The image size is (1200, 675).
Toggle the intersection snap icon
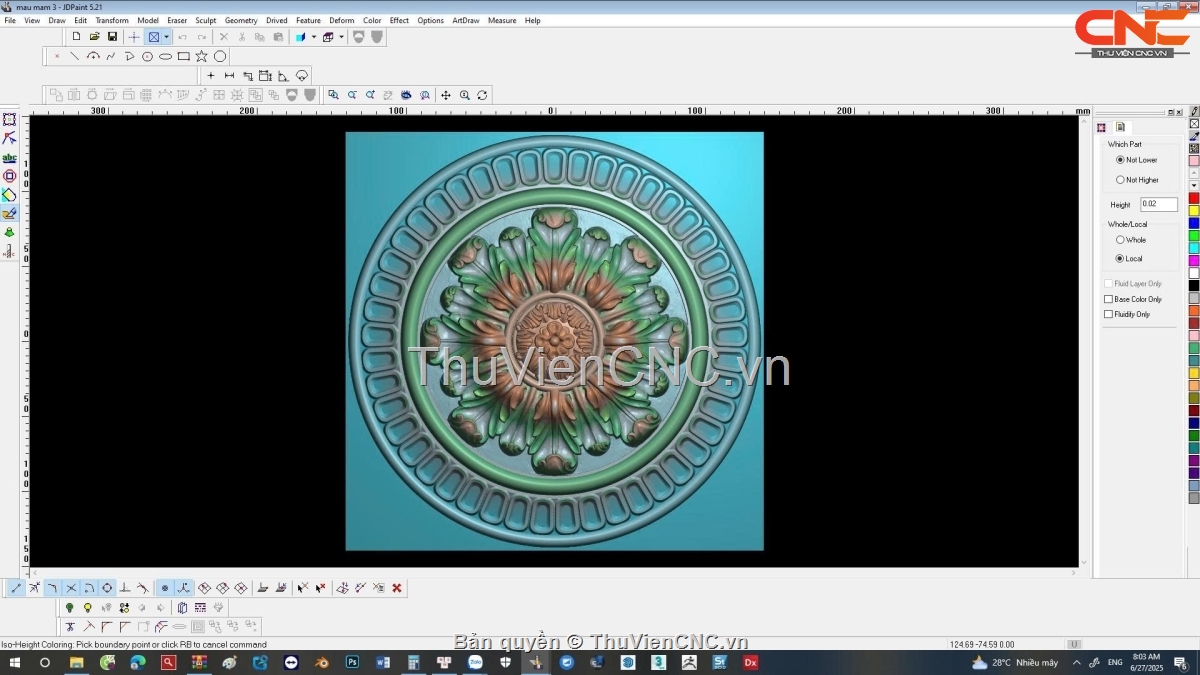tap(71, 588)
